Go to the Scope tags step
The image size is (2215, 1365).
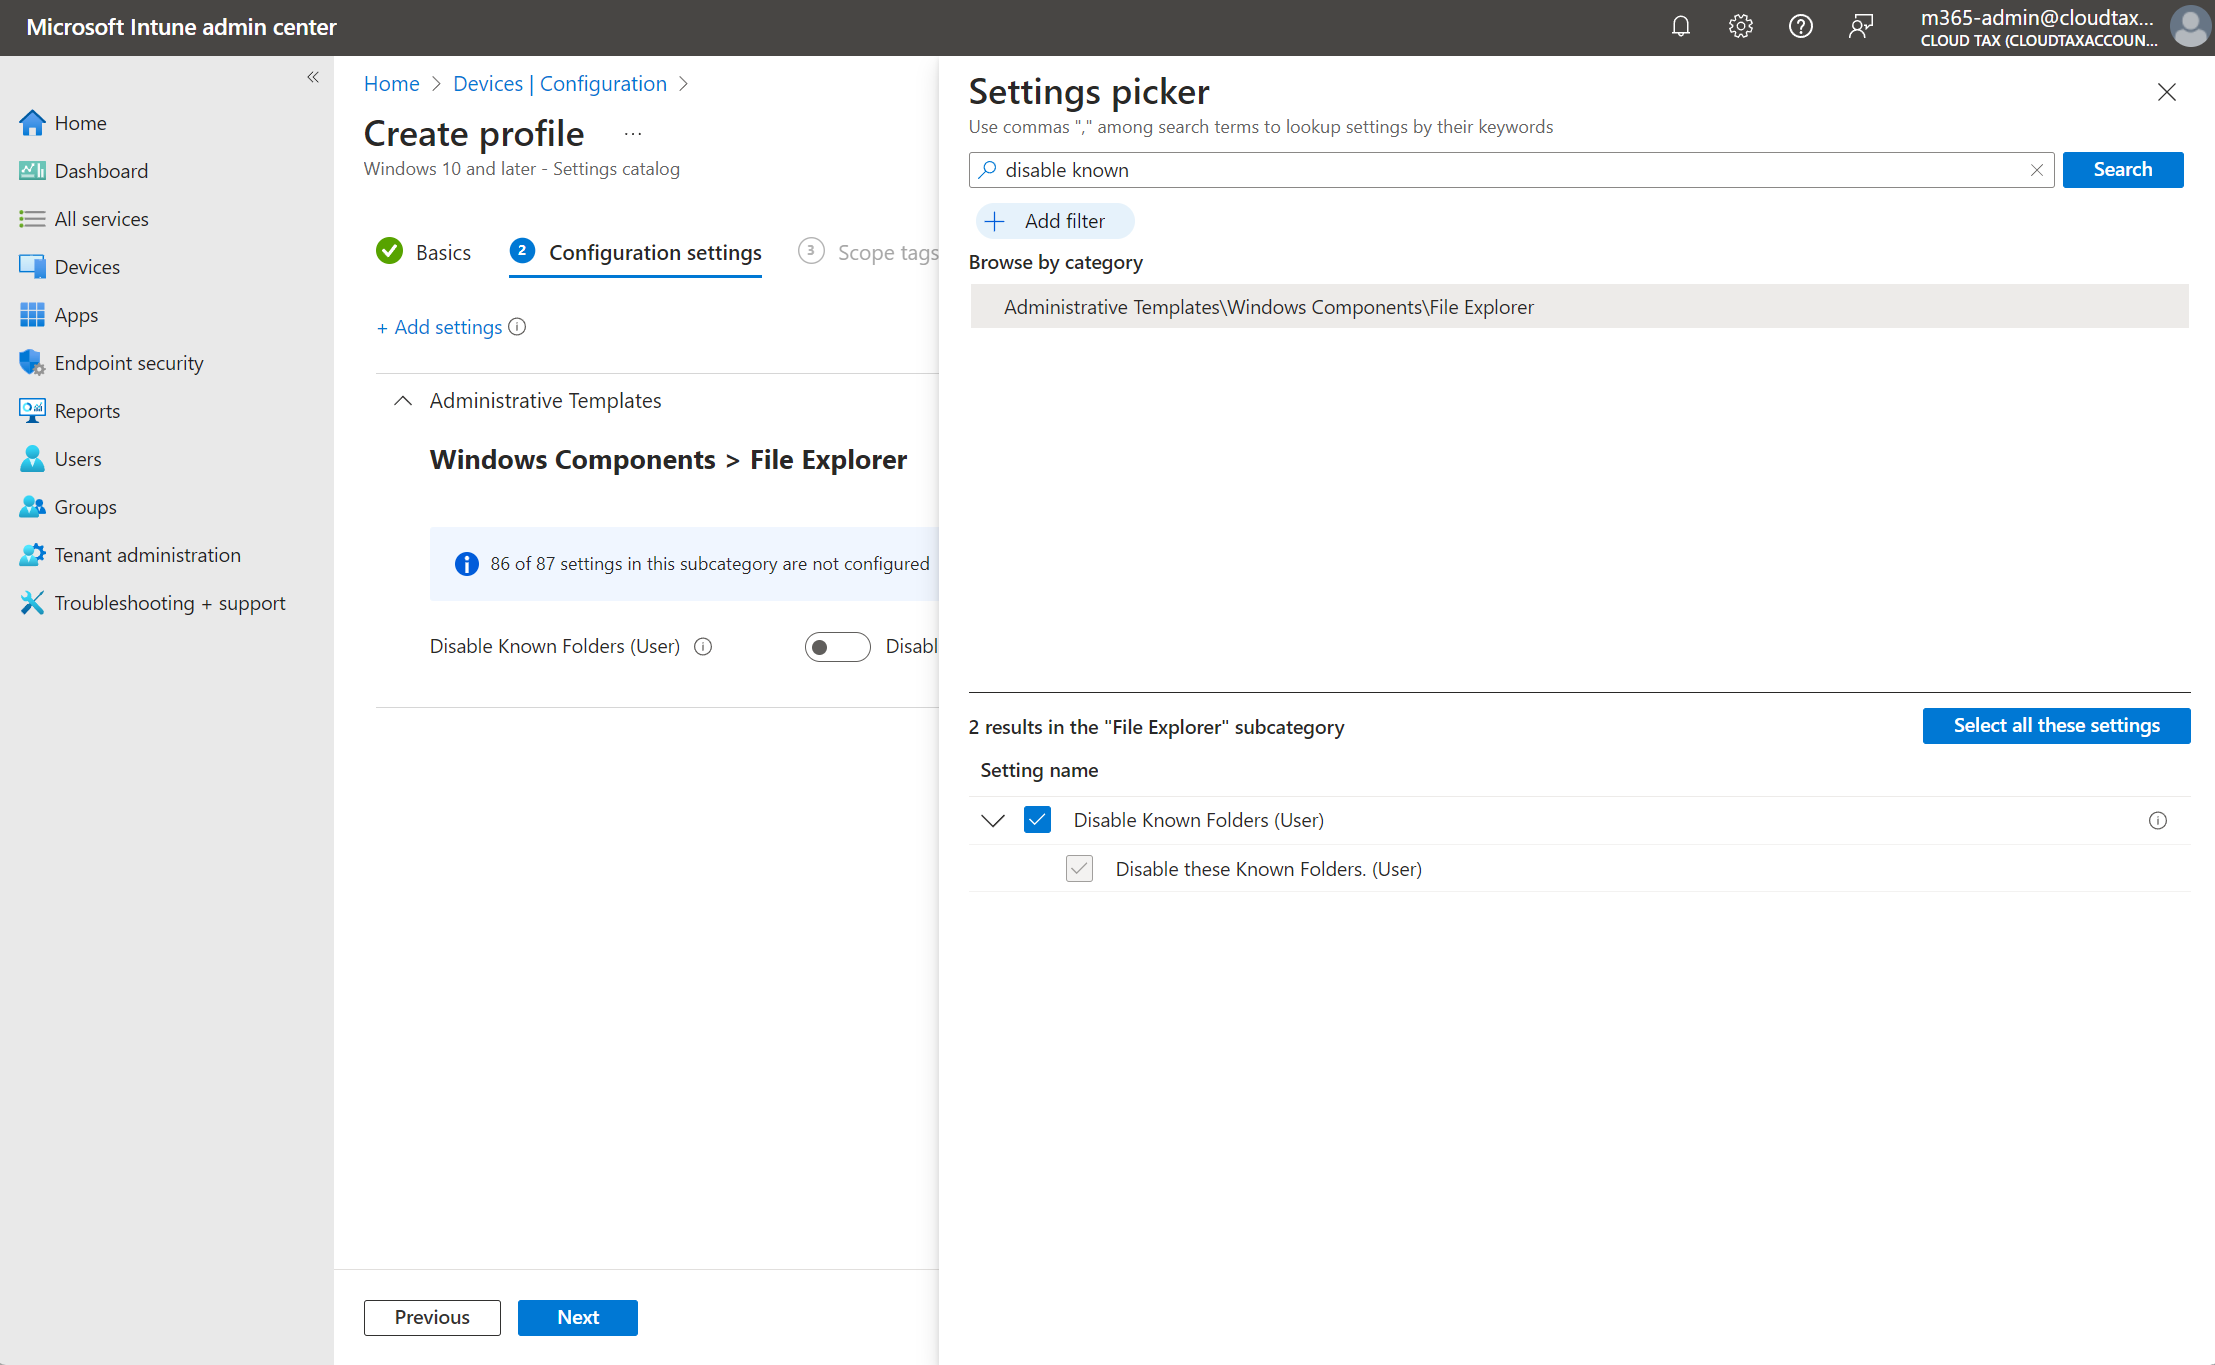point(868,253)
